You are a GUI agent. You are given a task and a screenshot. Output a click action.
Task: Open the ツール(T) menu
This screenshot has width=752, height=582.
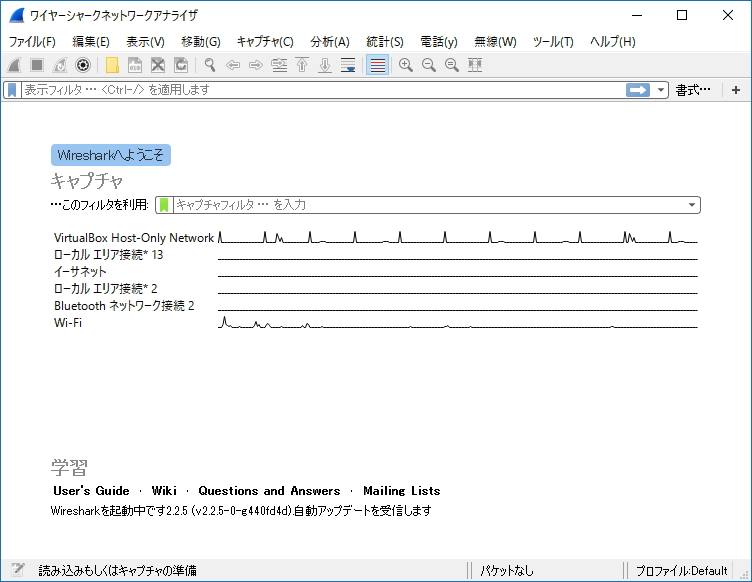(553, 42)
